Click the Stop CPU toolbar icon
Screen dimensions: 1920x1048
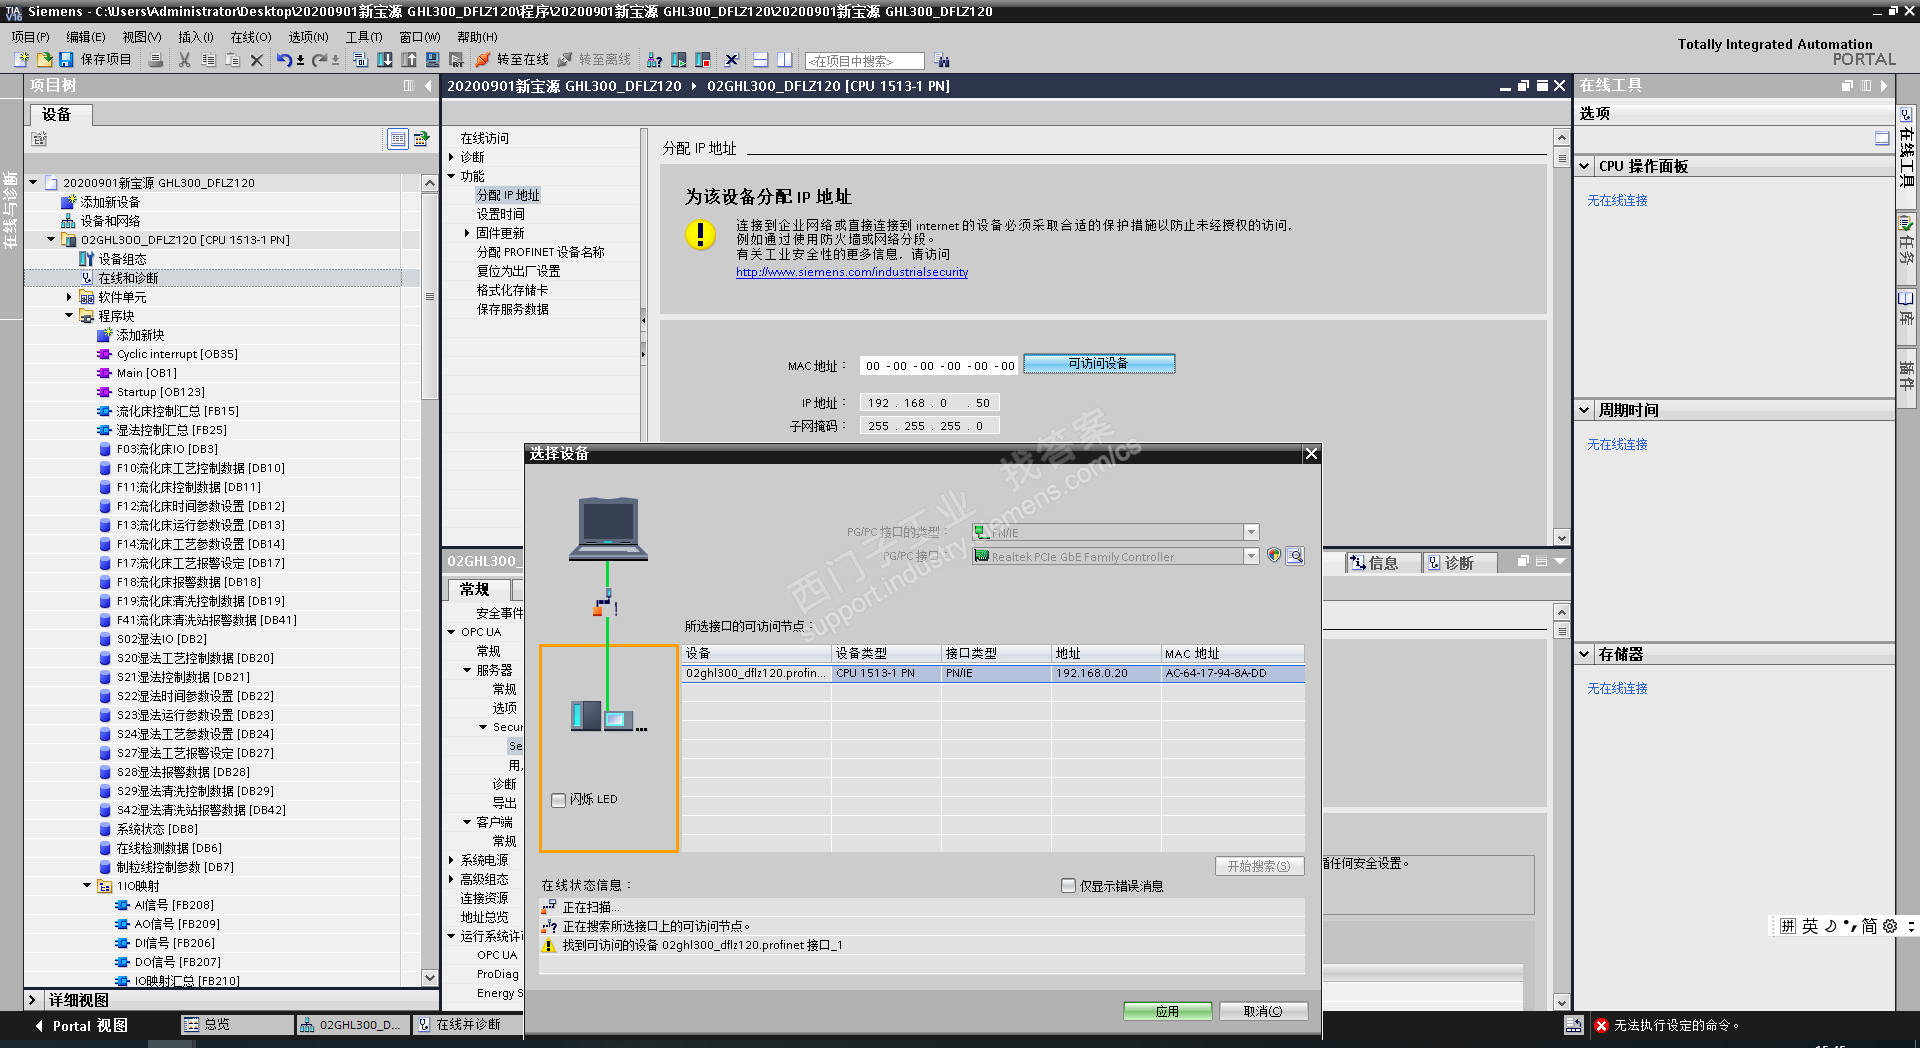click(x=703, y=60)
